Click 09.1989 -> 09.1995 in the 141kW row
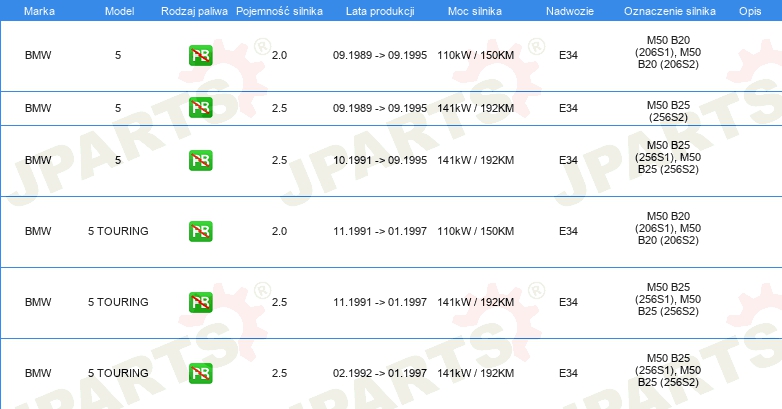Viewport: 782px width, 409px height. coord(380,108)
